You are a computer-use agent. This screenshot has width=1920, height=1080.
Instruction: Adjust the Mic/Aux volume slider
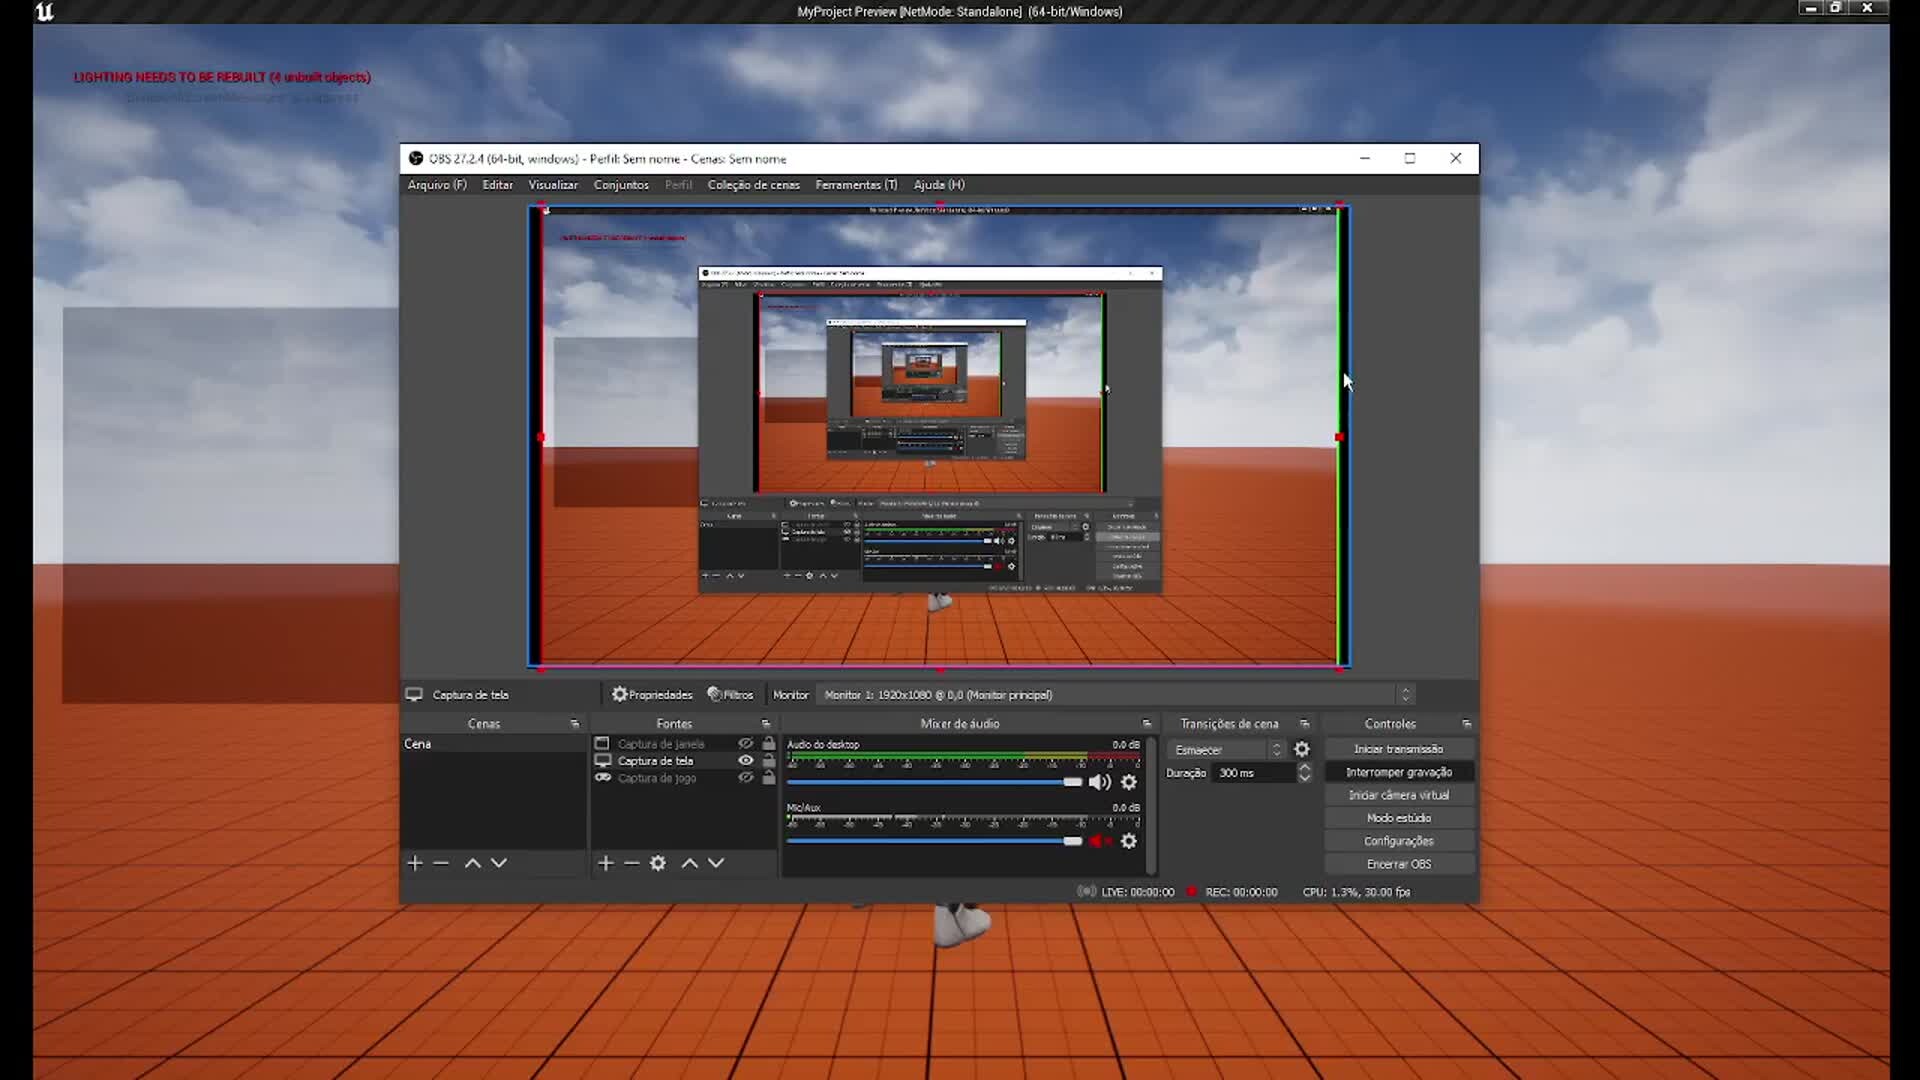point(1073,841)
